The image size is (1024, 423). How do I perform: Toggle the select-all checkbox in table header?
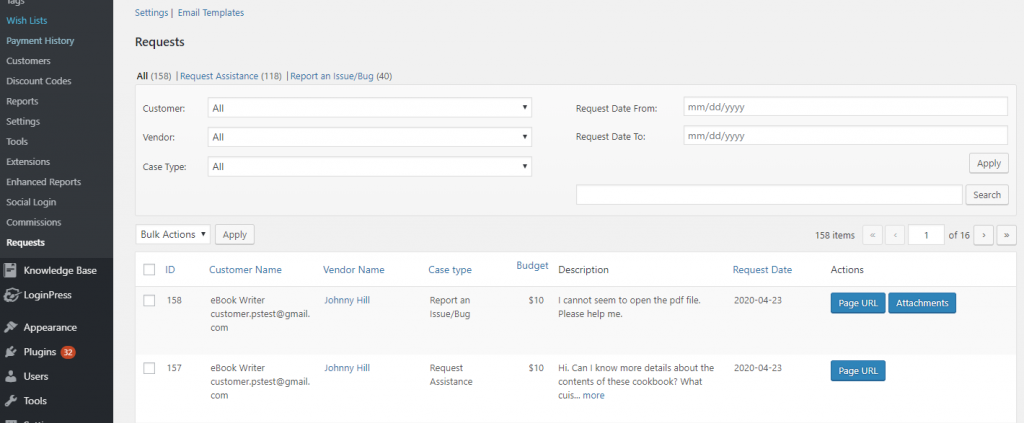click(149, 270)
